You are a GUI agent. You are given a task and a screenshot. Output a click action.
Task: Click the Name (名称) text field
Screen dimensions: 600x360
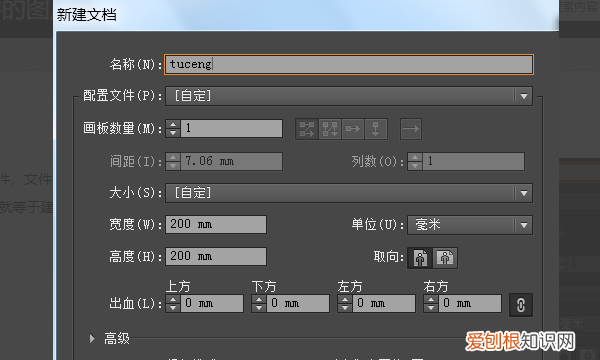(x=349, y=64)
